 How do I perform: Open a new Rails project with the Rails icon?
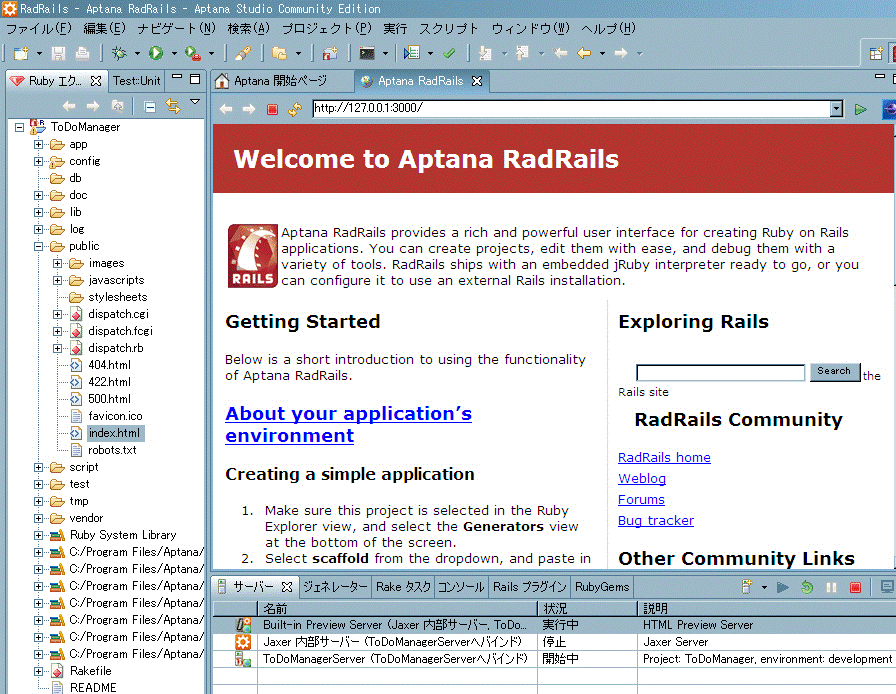(x=331, y=55)
